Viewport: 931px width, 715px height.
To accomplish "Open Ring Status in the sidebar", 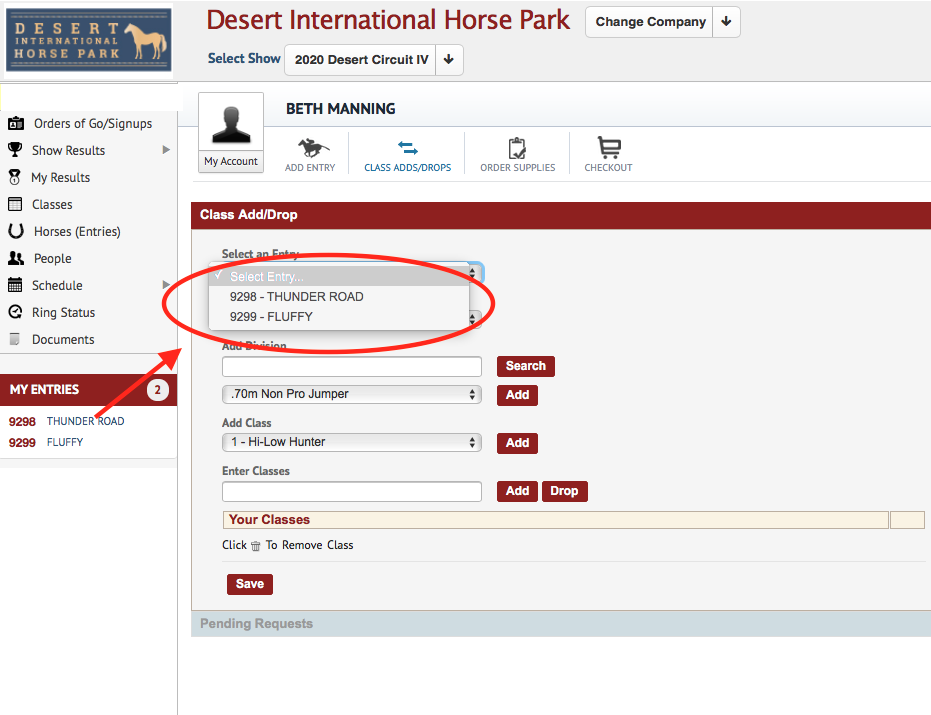I will (63, 312).
